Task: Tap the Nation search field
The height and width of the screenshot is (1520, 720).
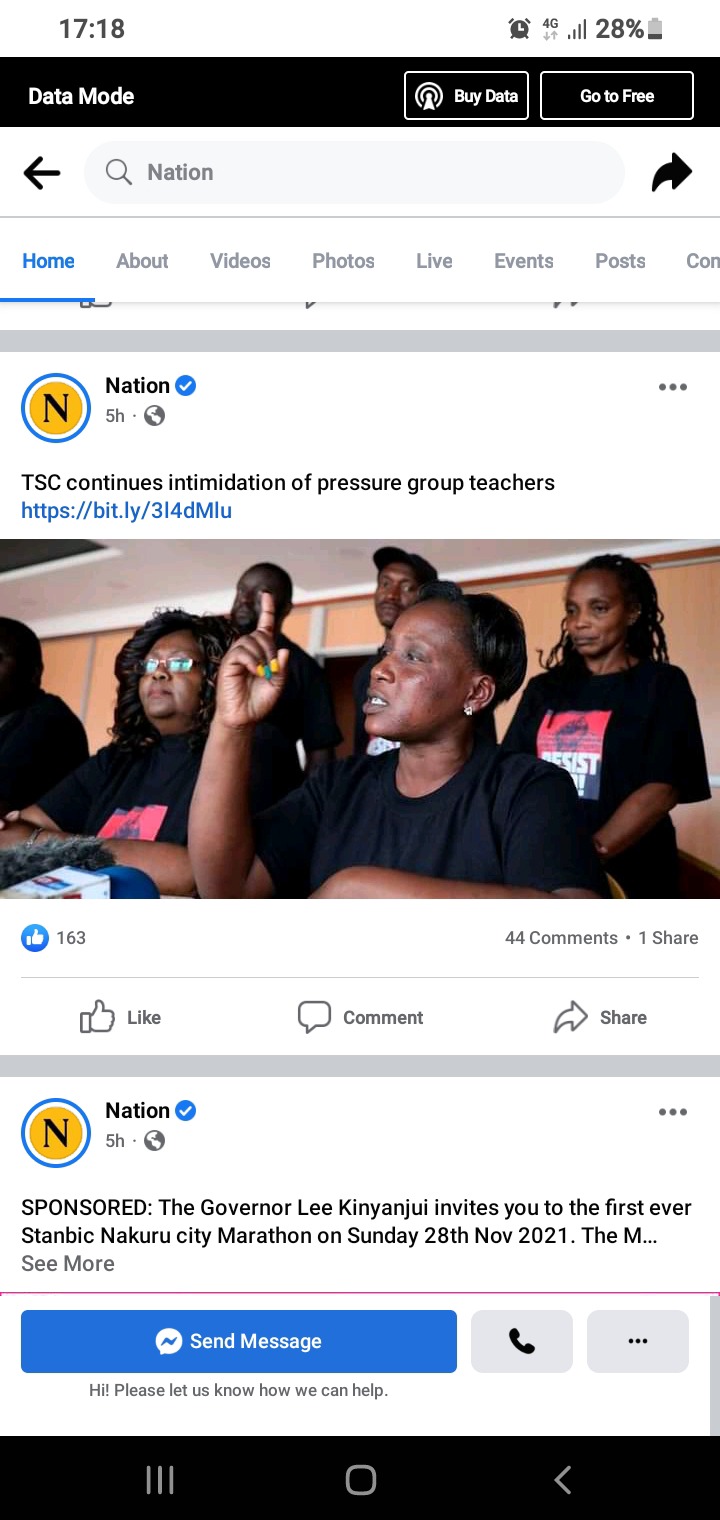Action: click(354, 172)
